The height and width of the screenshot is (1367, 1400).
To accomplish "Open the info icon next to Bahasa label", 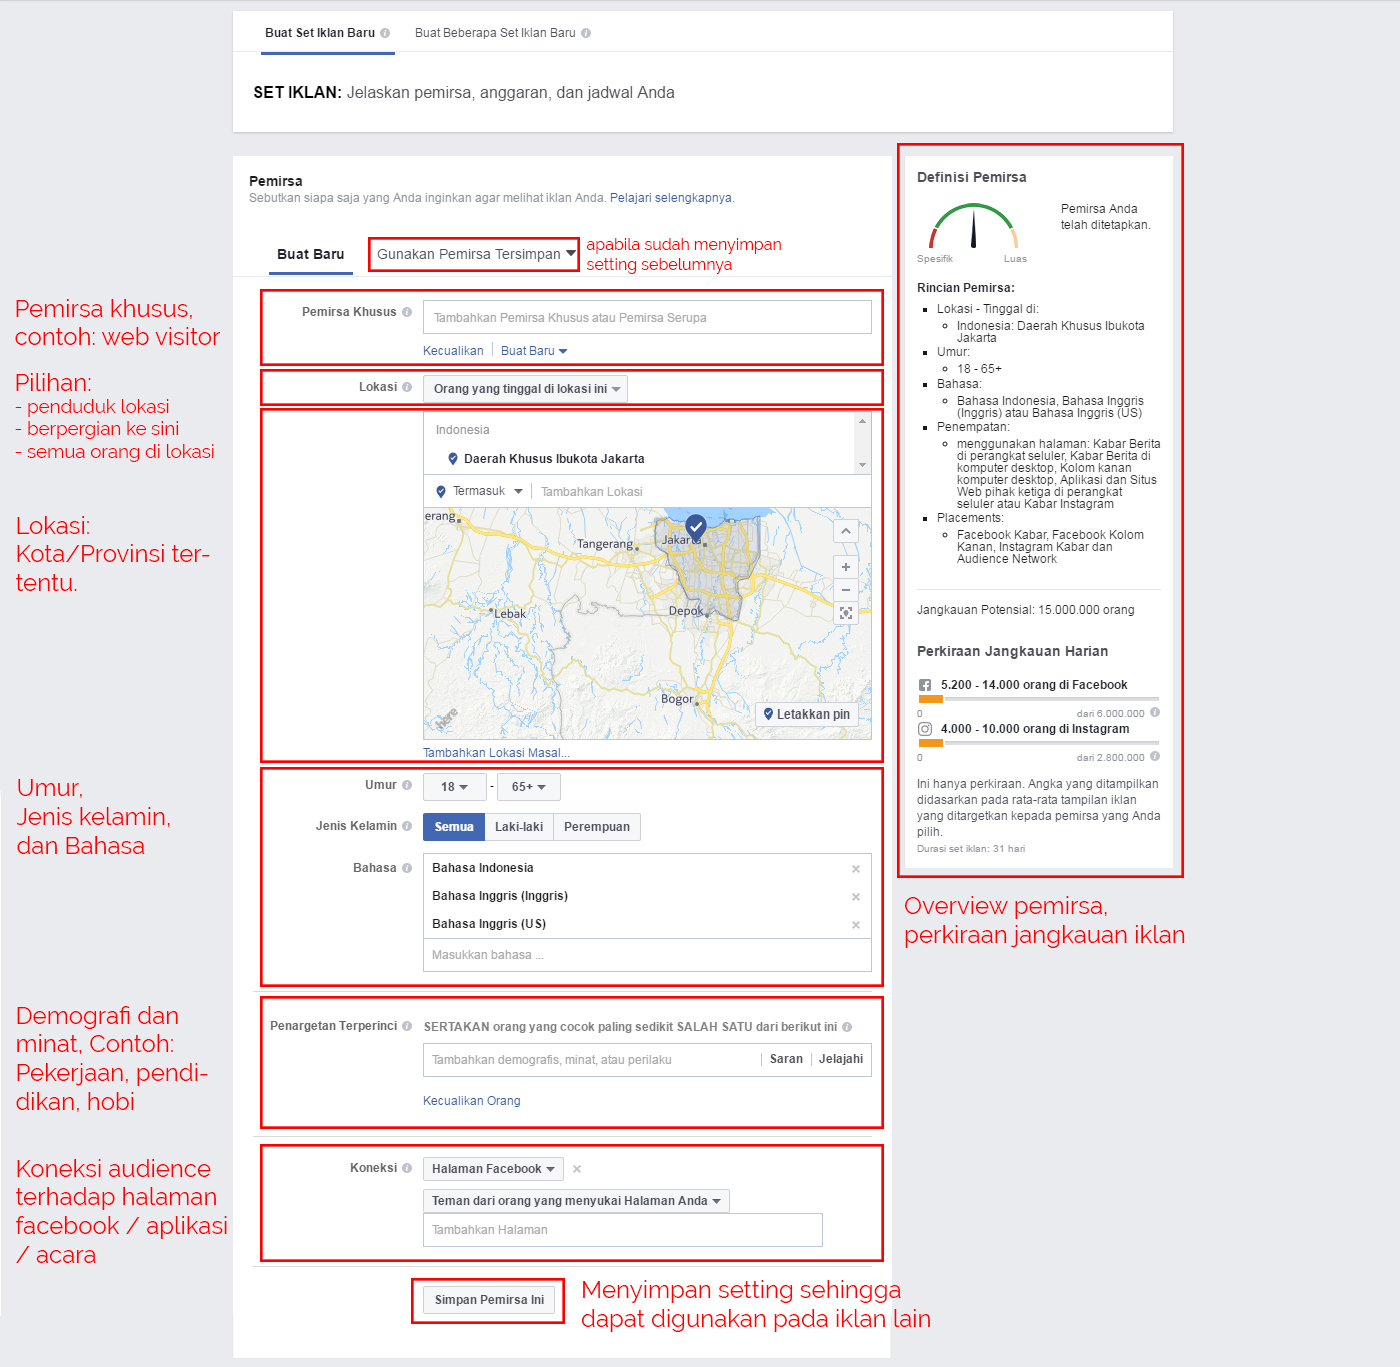I will (407, 868).
